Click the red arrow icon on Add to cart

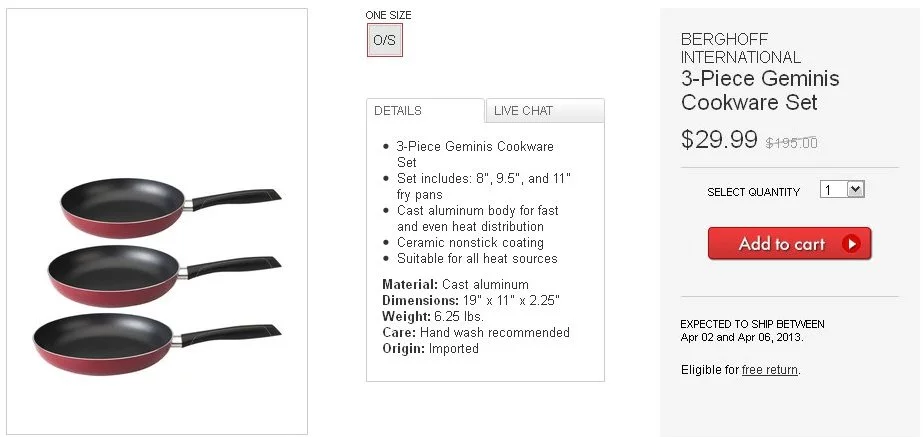851,243
